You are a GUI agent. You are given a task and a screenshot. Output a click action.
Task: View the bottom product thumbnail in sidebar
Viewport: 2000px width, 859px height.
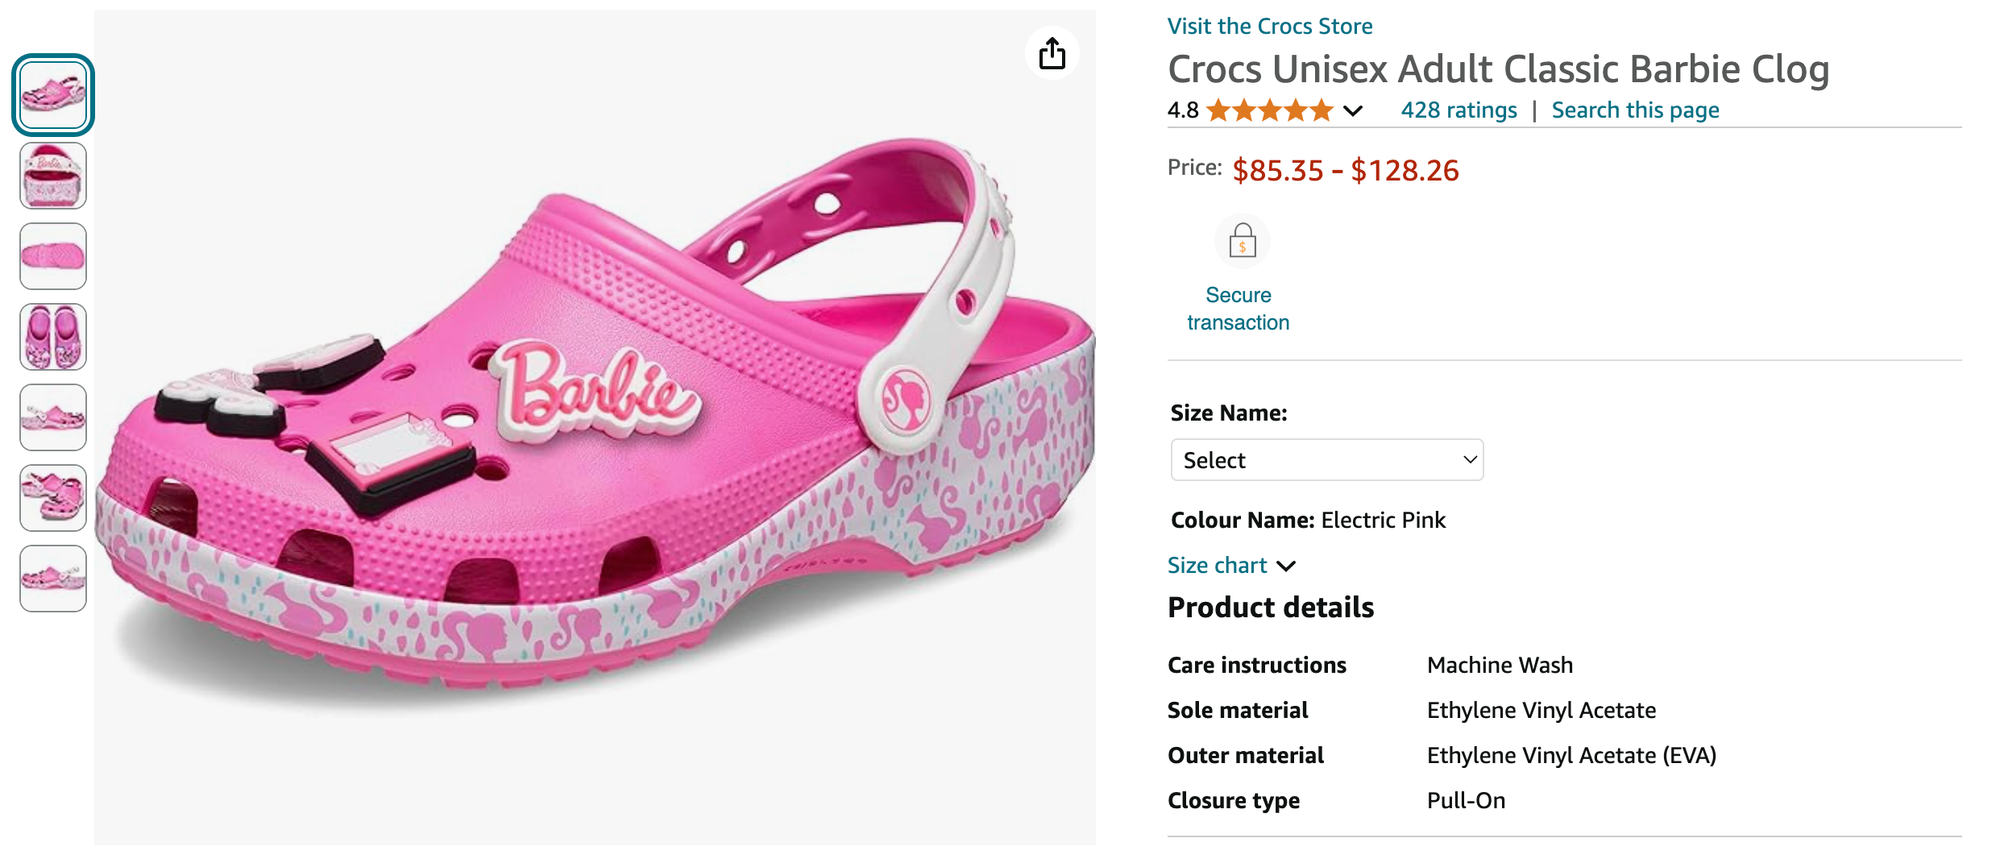tap(52, 577)
